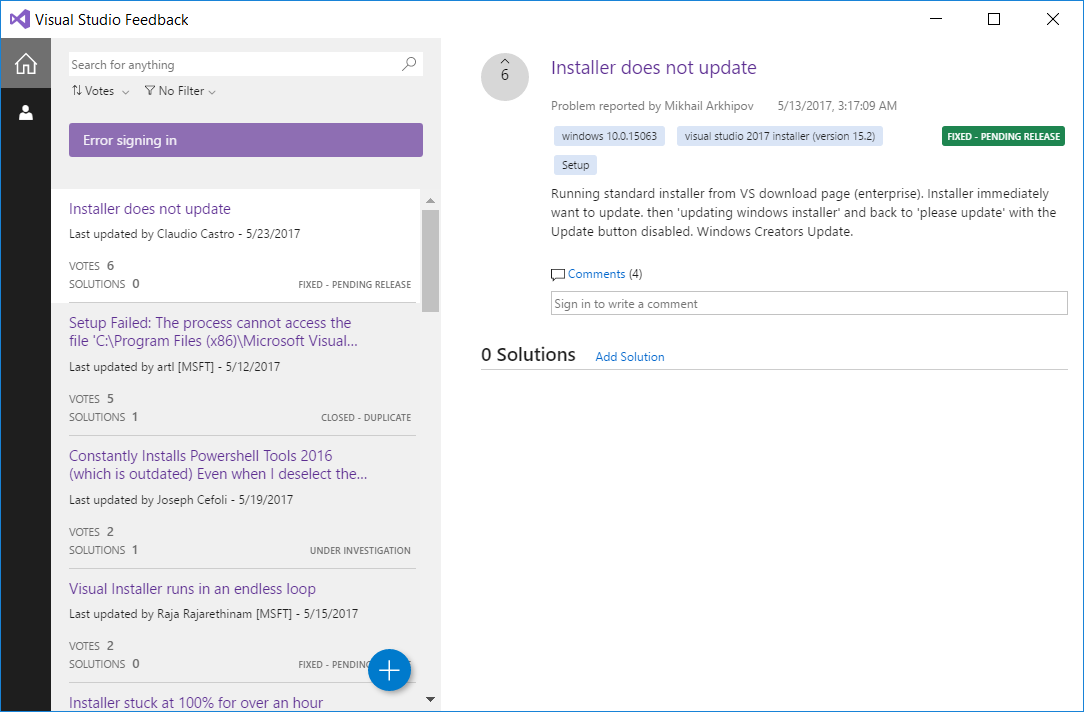Click the FIXED - PENDING RELEASE status badge
1084x712 pixels.
(1003, 136)
